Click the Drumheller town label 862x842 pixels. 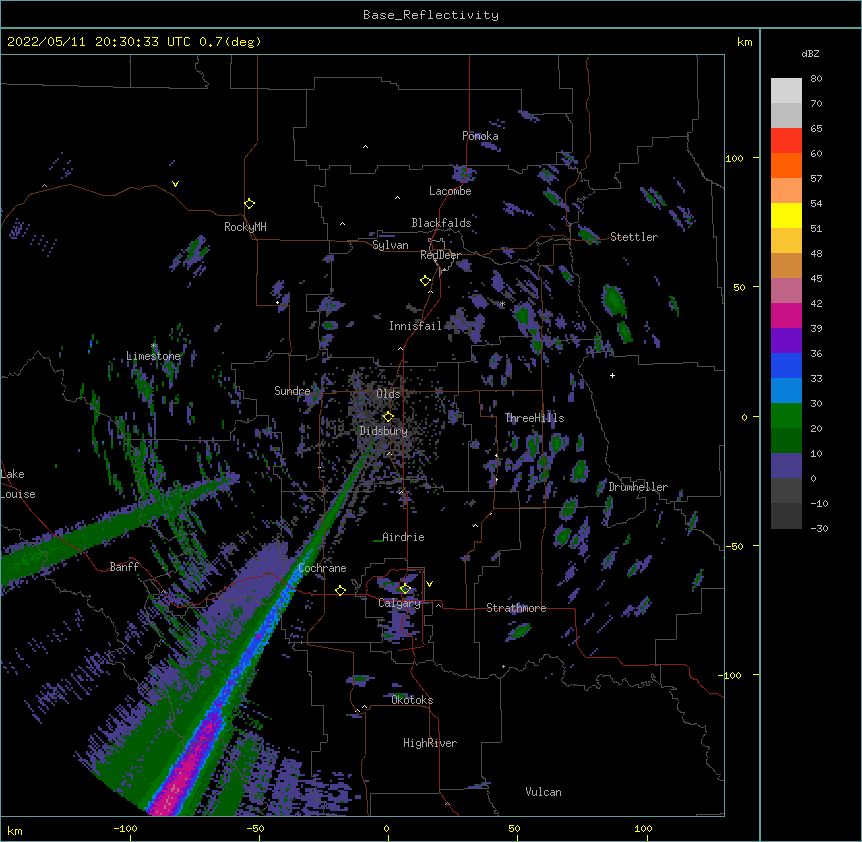tap(638, 487)
